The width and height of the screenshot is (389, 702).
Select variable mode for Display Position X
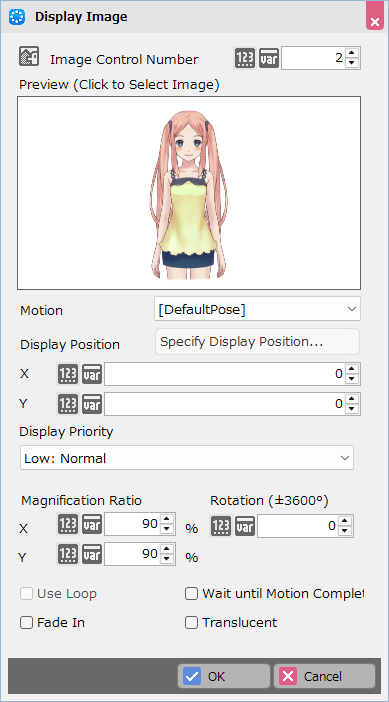click(x=92, y=374)
